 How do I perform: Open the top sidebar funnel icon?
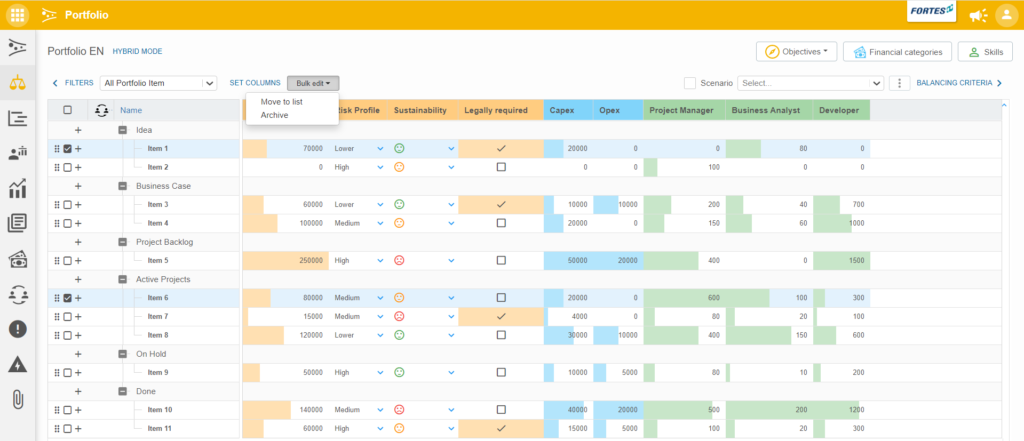[x=18, y=46]
